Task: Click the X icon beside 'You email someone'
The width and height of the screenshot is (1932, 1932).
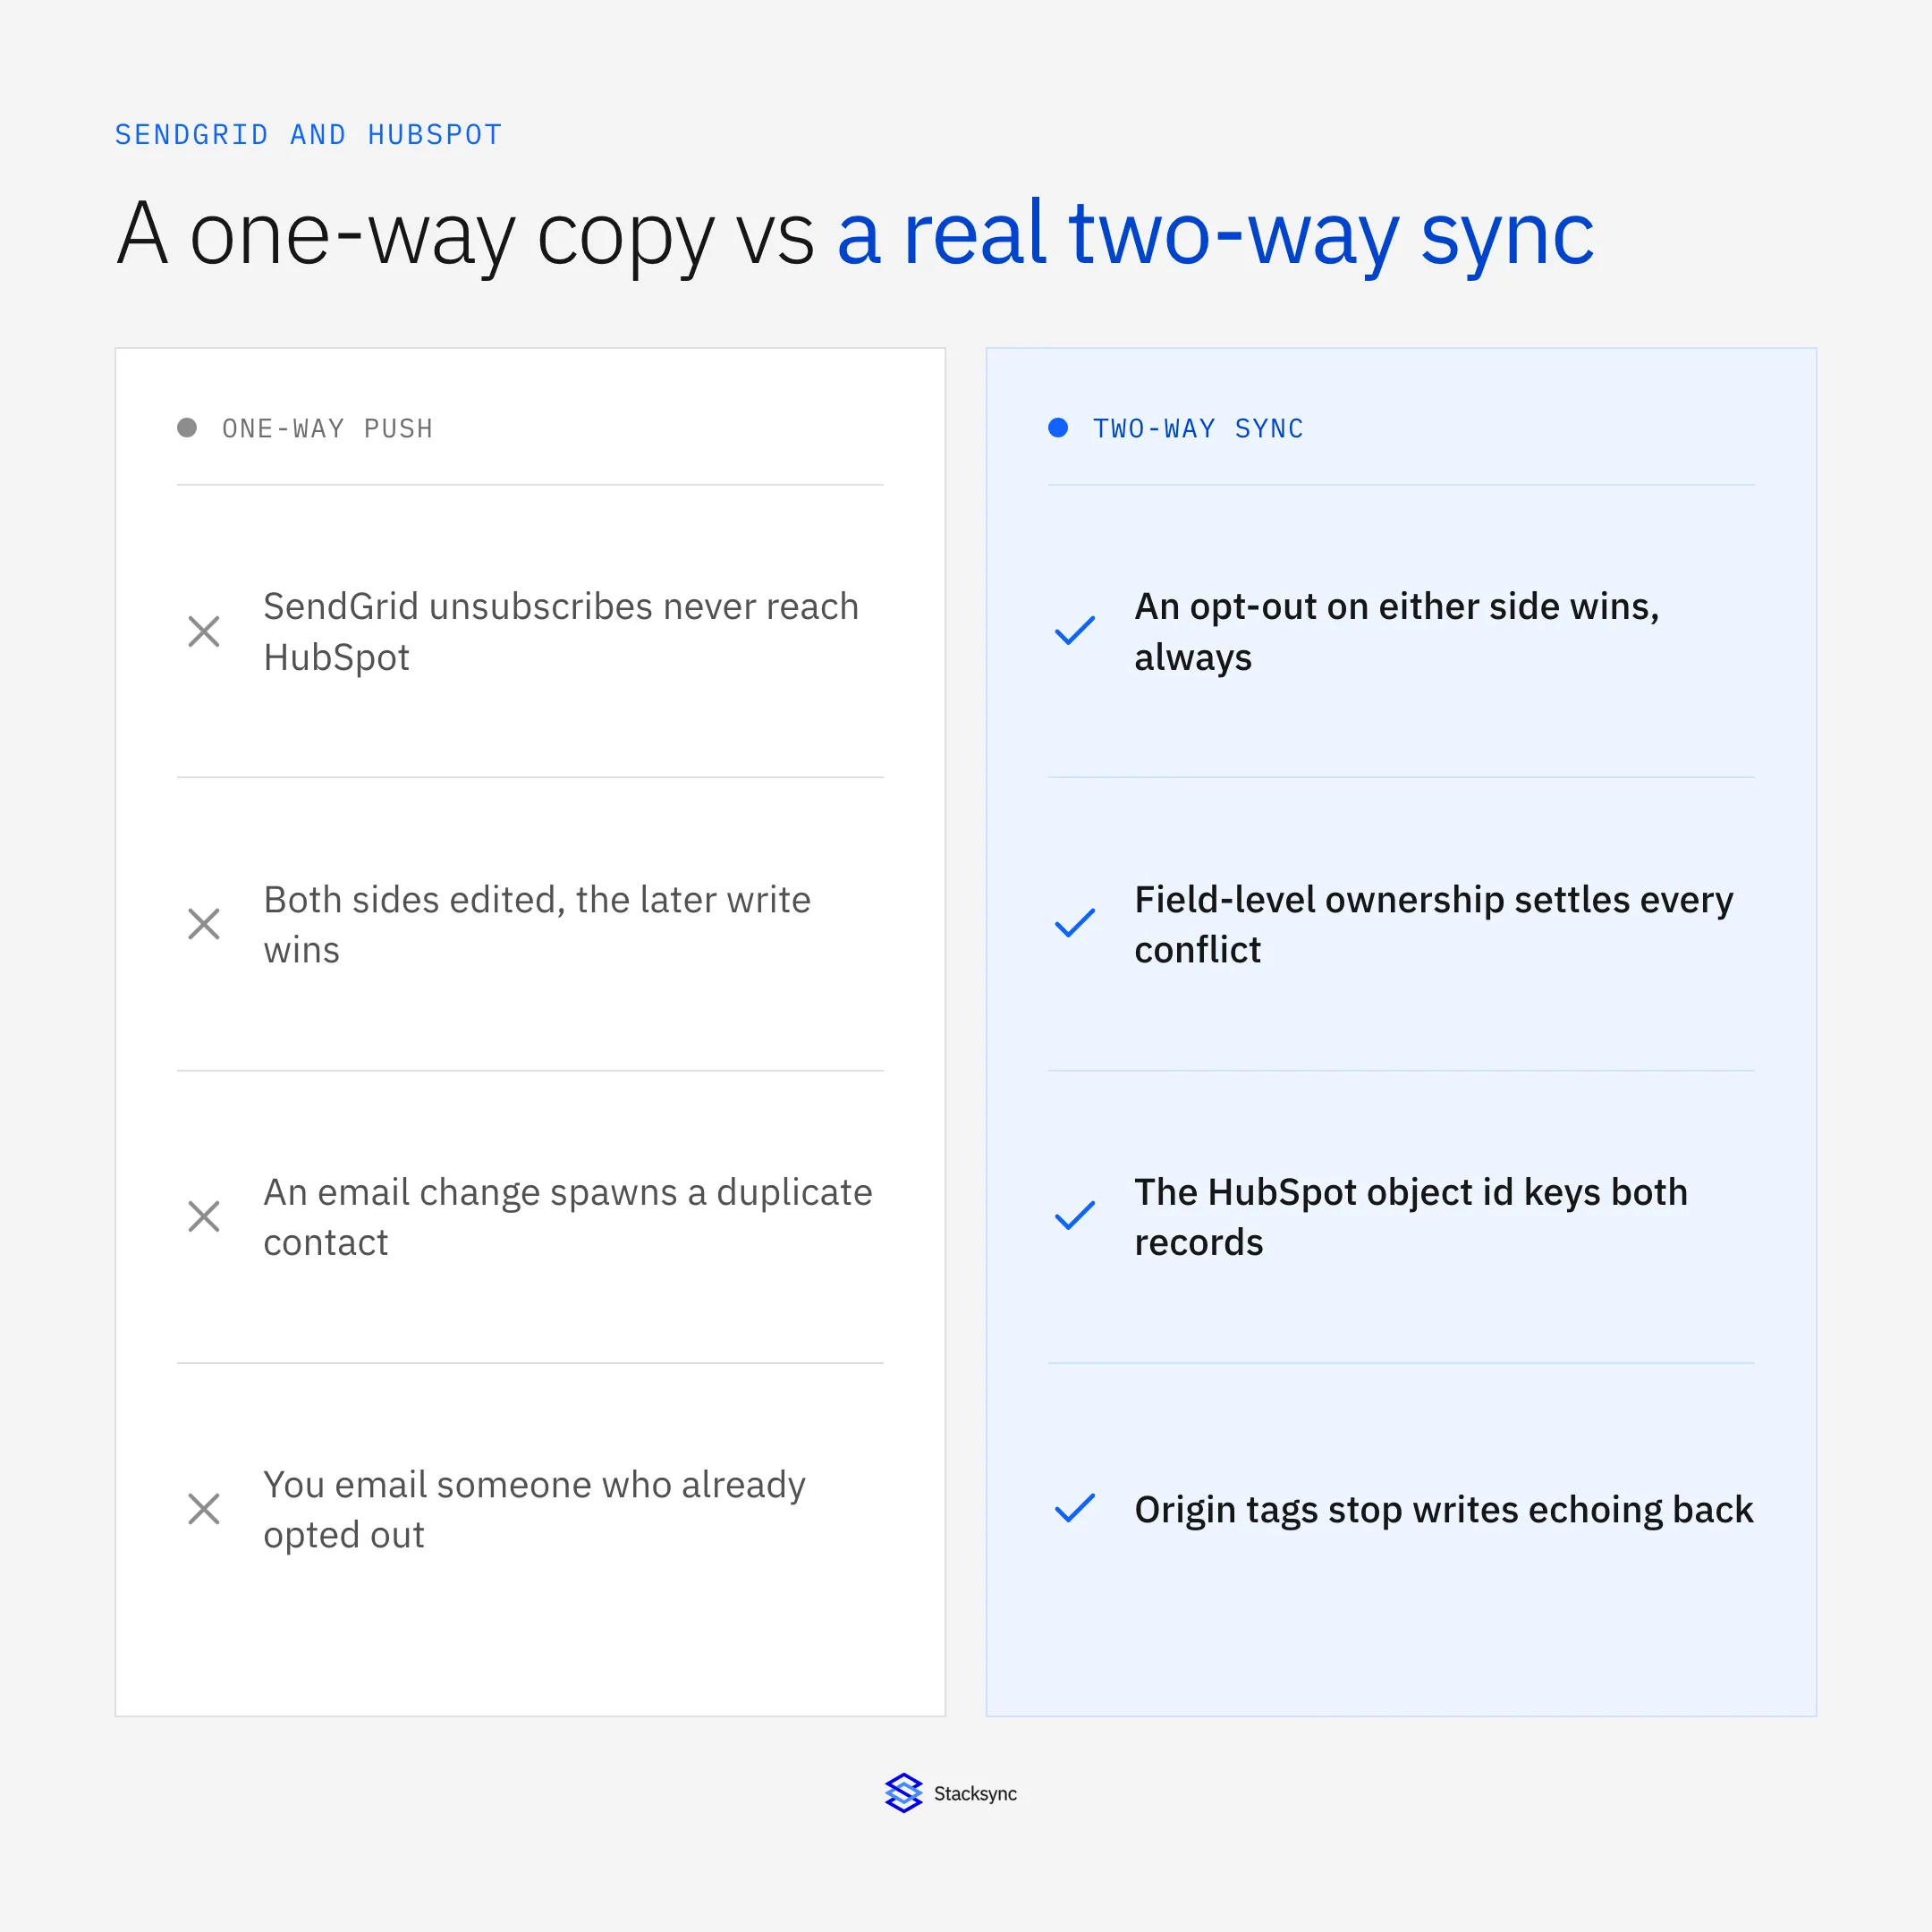Action: 204,1509
